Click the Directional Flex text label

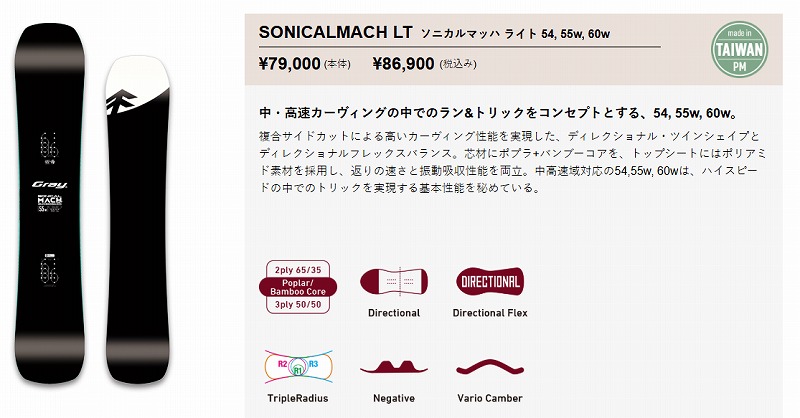(x=490, y=313)
